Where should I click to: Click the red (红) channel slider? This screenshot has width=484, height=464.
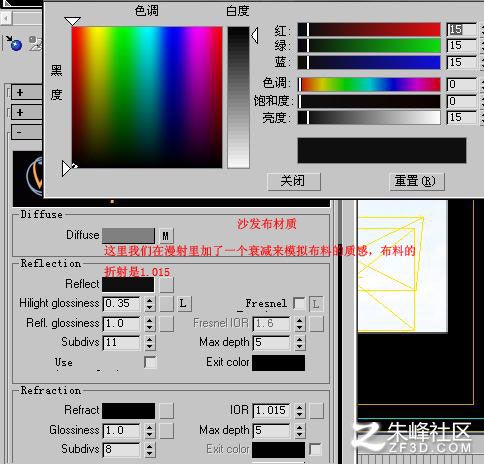pos(369,30)
